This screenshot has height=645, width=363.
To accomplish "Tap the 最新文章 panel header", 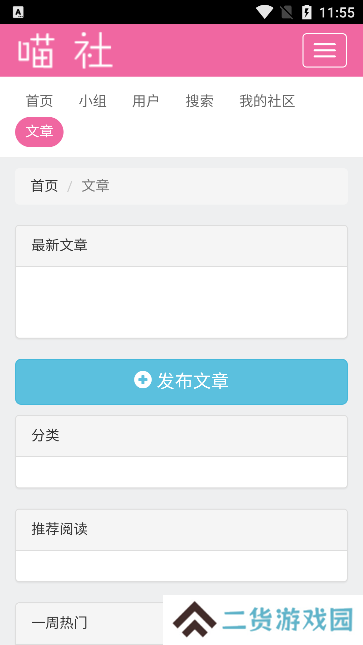I will tap(182, 246).
